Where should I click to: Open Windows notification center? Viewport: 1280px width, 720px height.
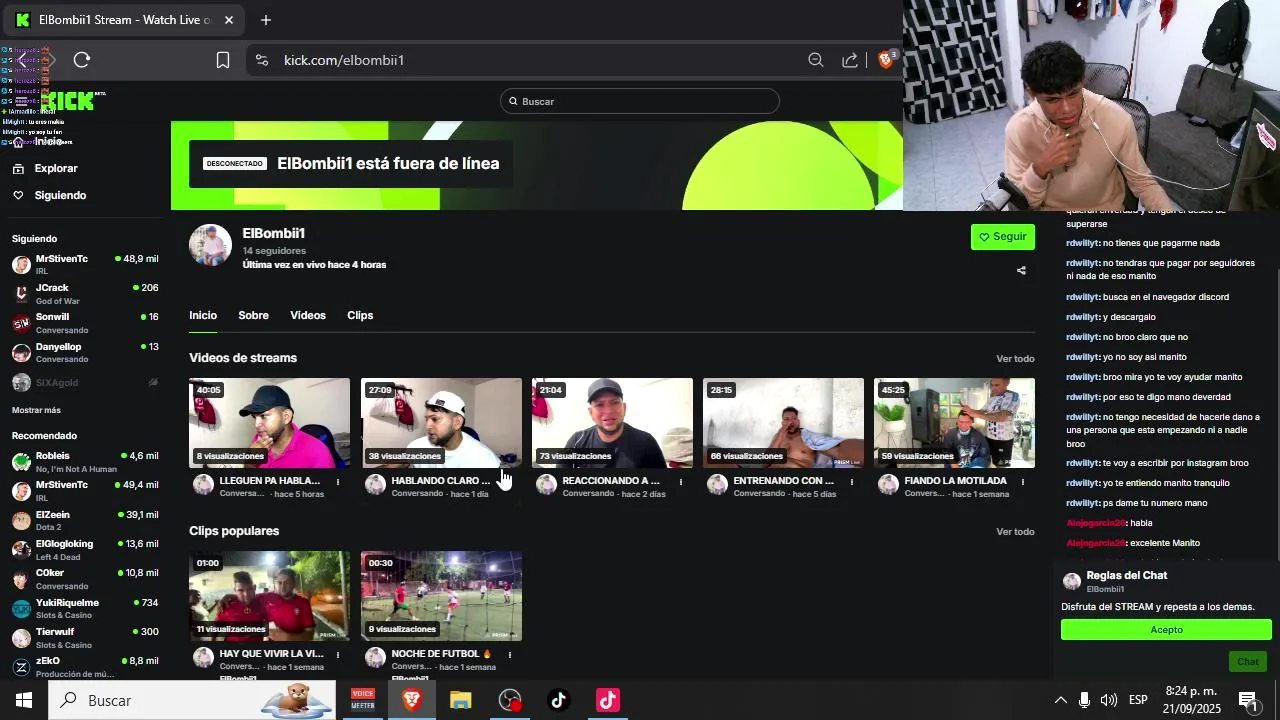coord(1248,700)
